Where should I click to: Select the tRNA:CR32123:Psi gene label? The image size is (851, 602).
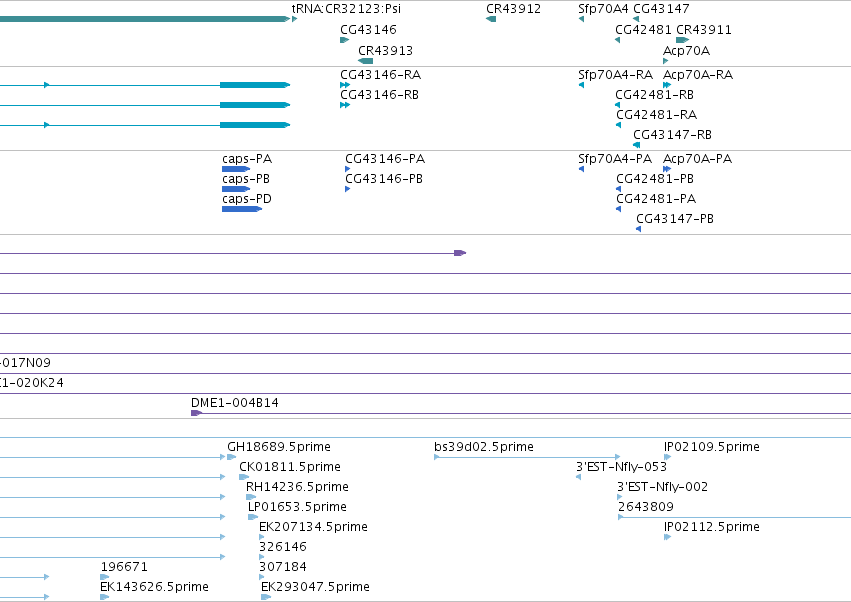click(346, 9)
